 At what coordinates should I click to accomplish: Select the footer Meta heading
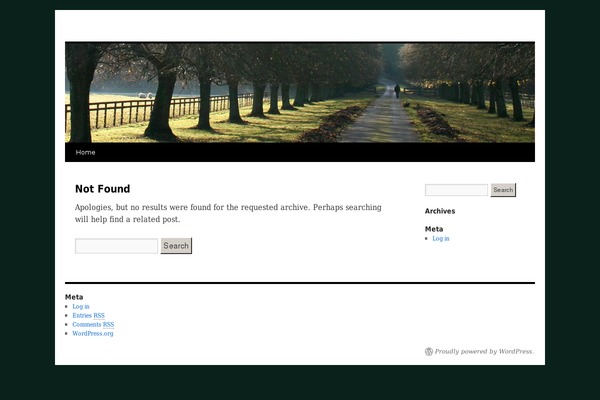click(74, 297)
